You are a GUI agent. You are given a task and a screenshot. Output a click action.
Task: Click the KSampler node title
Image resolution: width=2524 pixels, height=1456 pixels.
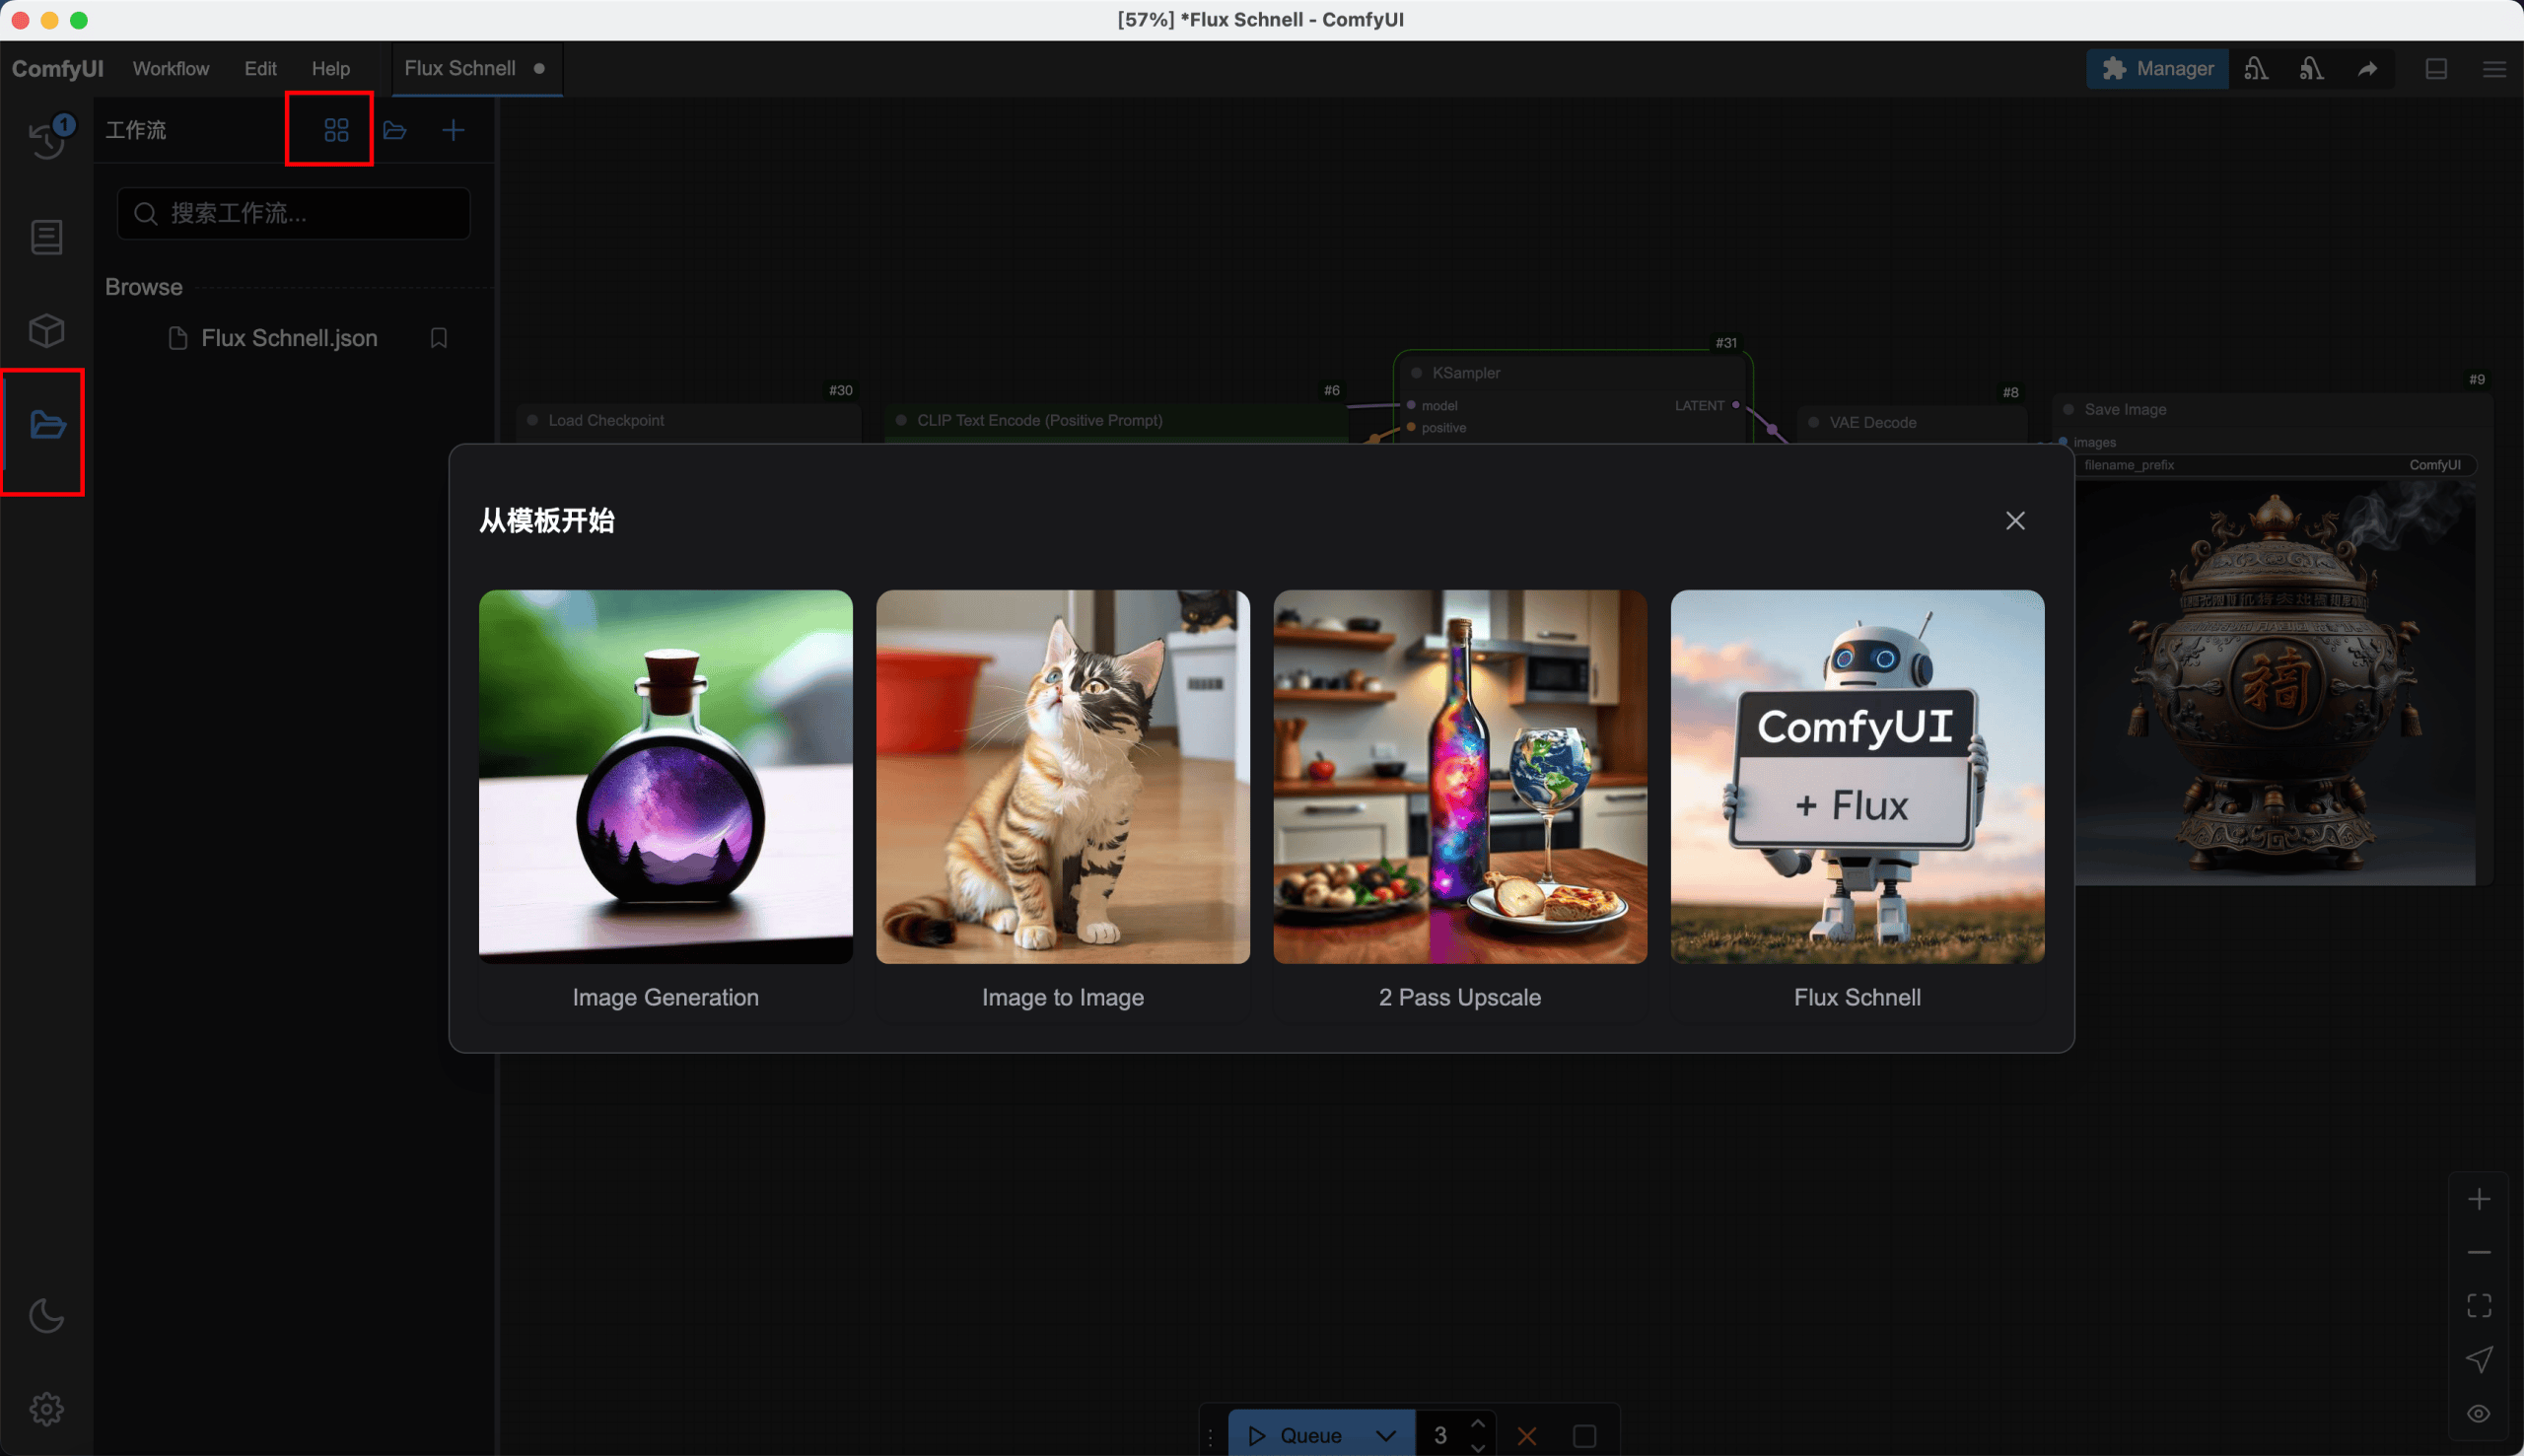[x=1466, y=373]
